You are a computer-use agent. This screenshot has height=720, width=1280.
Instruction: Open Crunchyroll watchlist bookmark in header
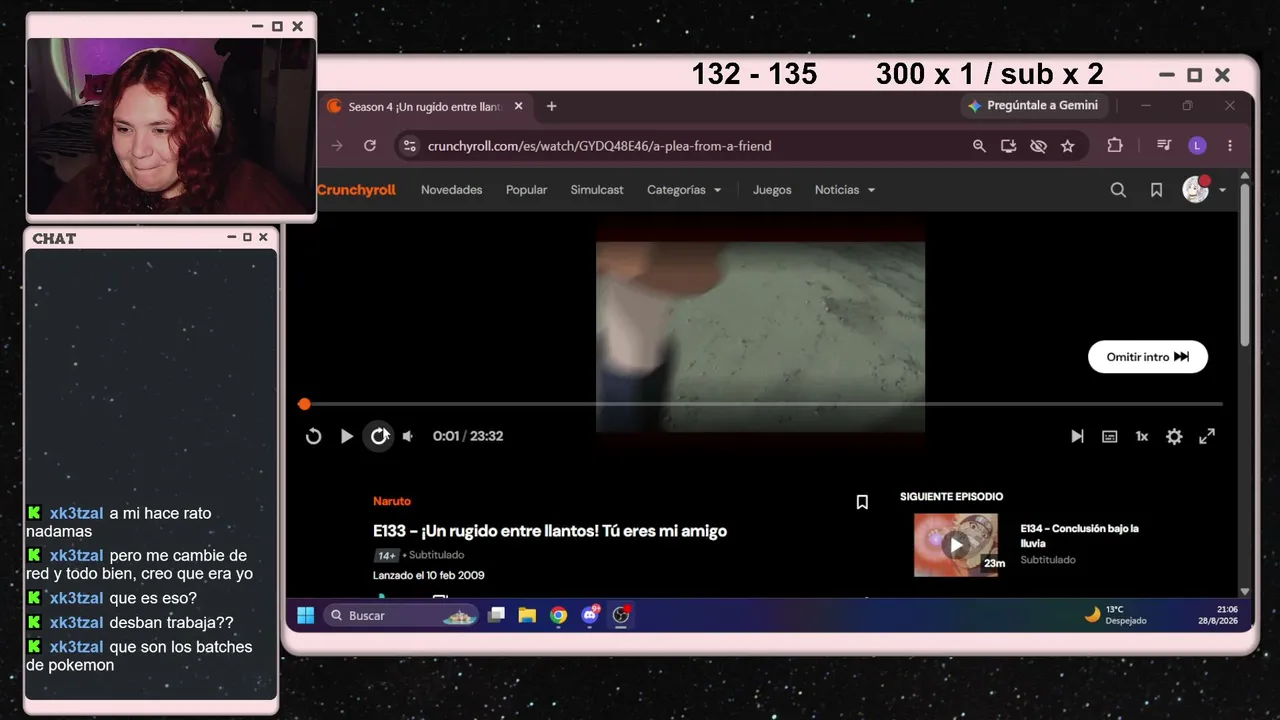point(1156,190)
